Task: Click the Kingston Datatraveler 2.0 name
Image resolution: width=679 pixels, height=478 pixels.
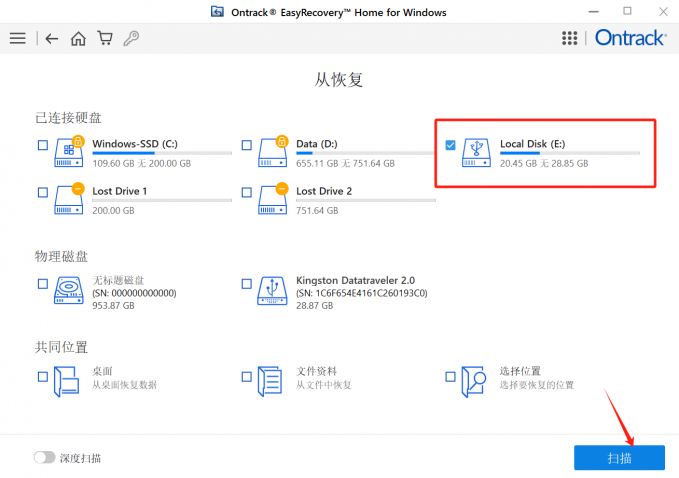Action: pyautogui.click(x=356, y=280)
